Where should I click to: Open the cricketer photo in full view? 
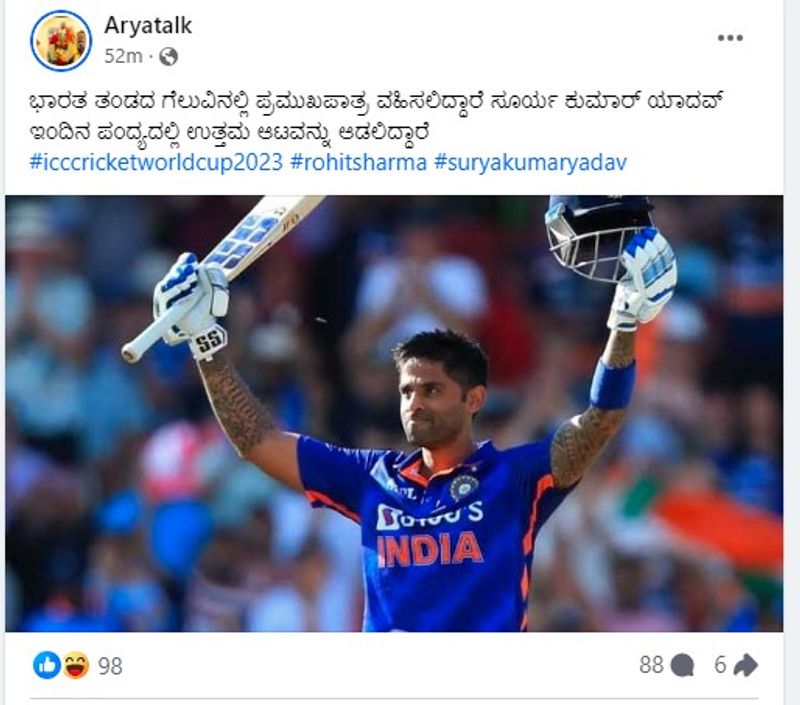coord(394,413)
